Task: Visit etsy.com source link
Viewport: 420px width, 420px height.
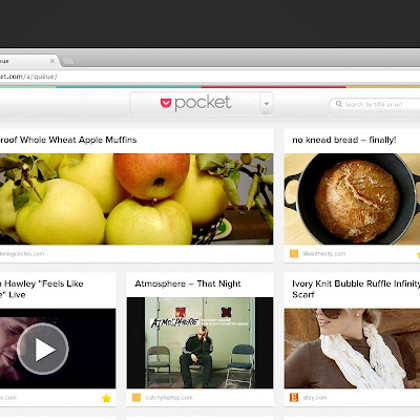Action: [x=315, y=398]
